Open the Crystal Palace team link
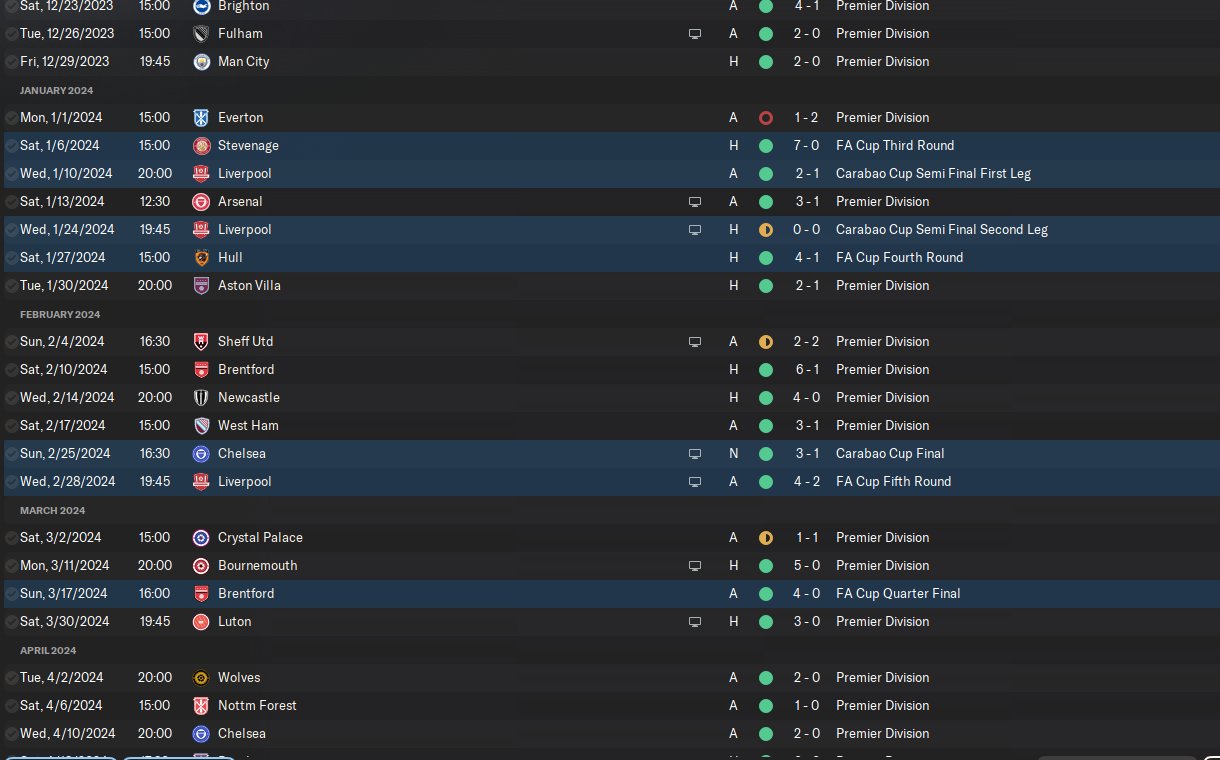 pyautogui.click(x=260, y=537)
